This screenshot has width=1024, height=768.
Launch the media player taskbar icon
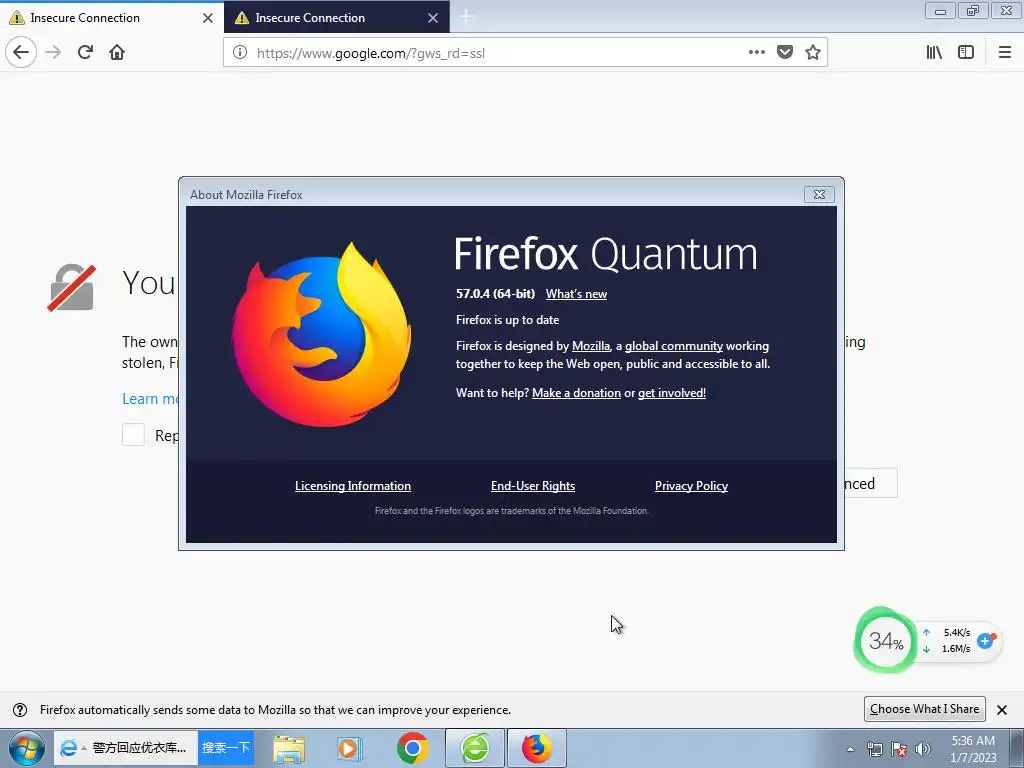348,748
